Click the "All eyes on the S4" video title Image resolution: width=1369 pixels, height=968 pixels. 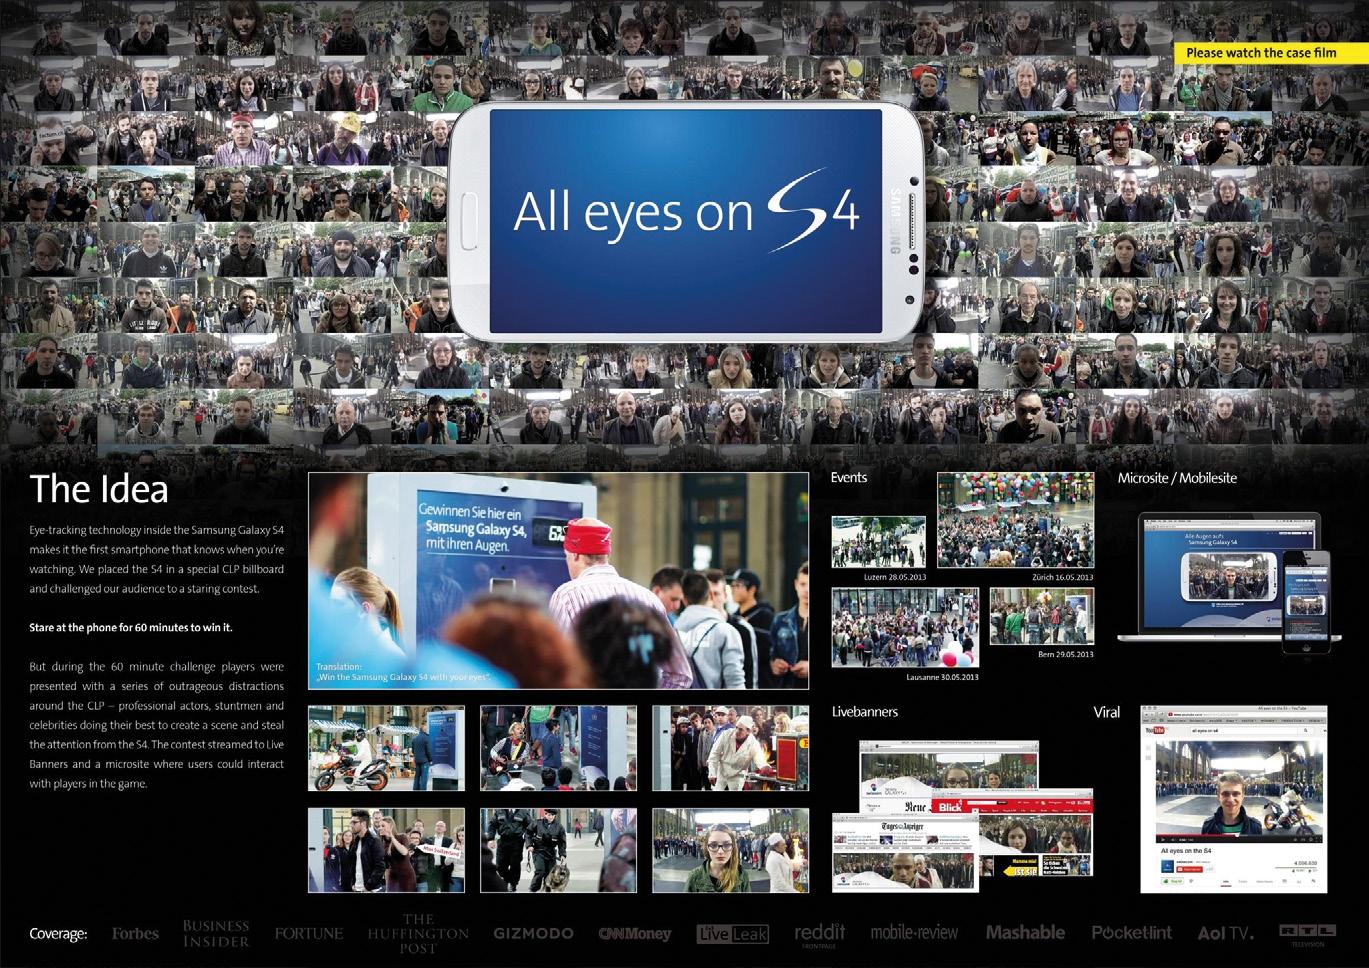(x=1186, y=851)
